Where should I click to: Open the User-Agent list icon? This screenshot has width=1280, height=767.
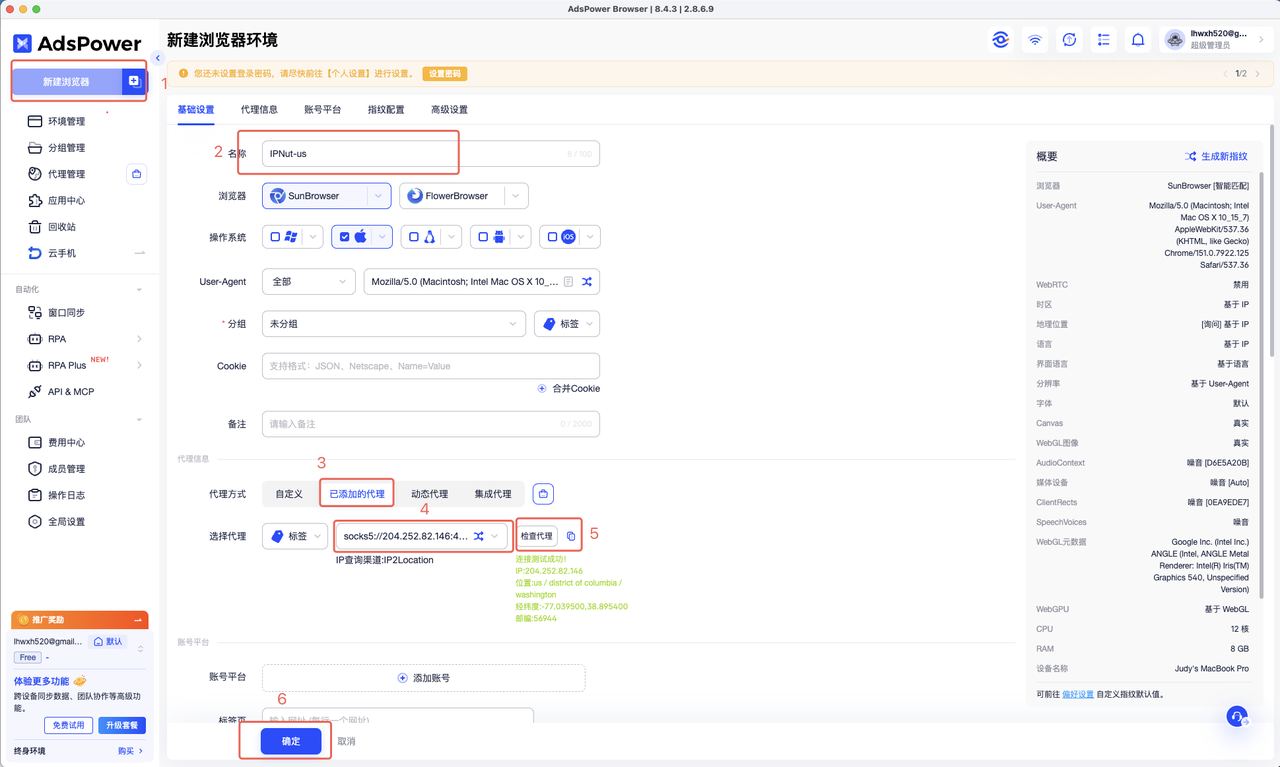568,282
